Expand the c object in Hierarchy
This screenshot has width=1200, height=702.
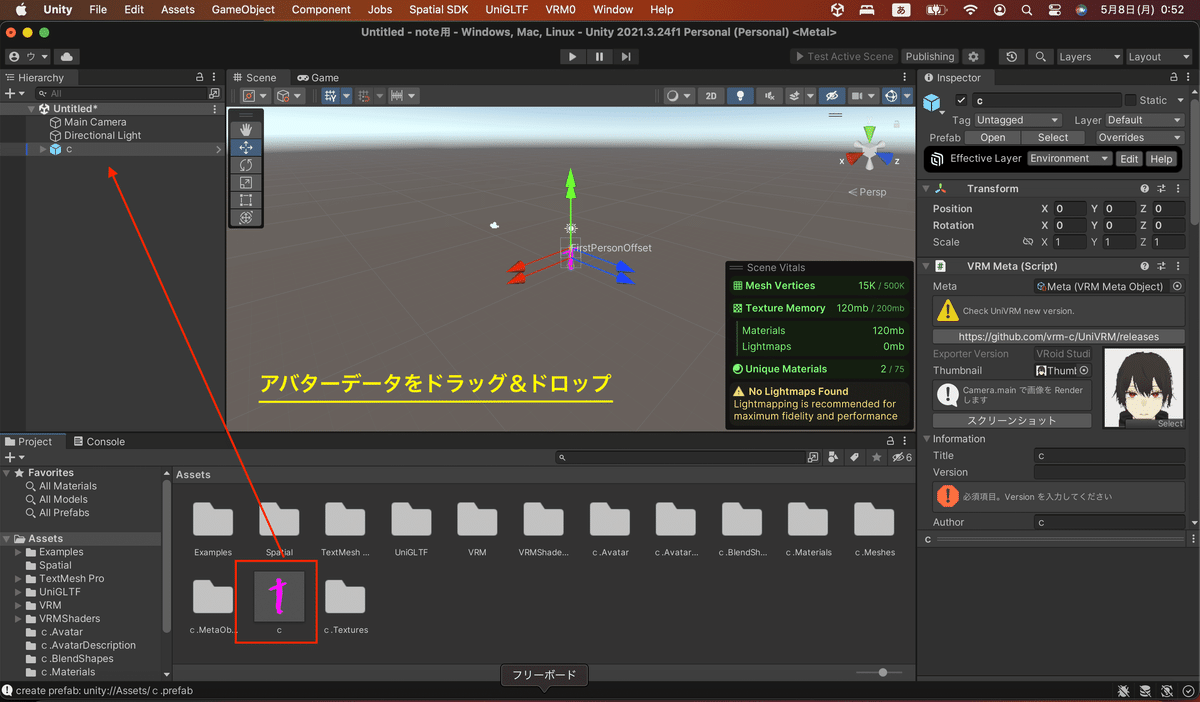(x=42, y=149)
